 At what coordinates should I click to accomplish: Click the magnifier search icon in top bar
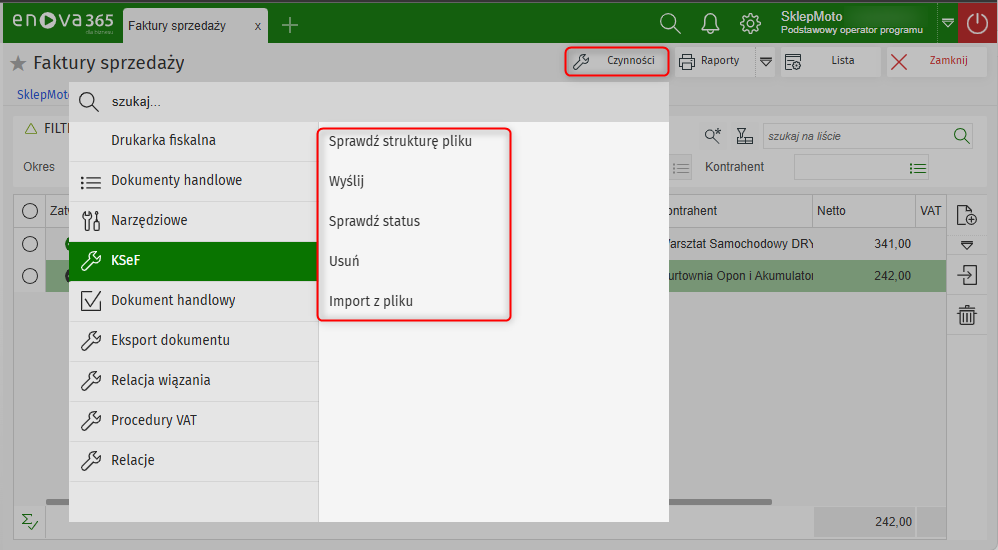(x=670, y=24)
